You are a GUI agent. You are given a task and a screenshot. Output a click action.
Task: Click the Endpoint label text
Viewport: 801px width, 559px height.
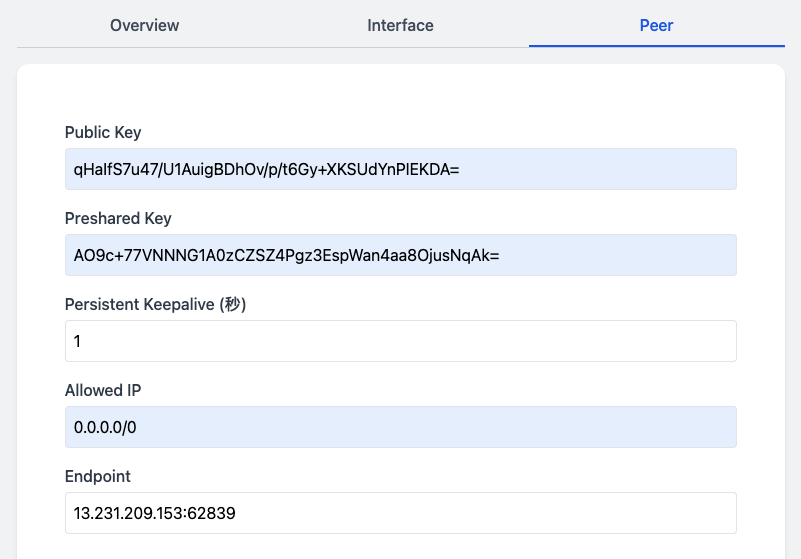click(x=98, y=476)
